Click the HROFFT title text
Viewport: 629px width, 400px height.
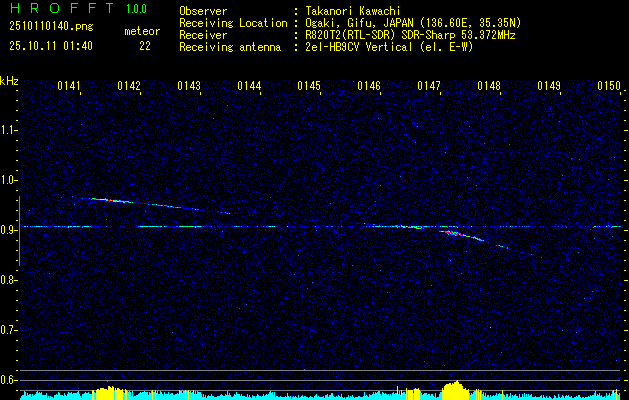coord(62,8)
